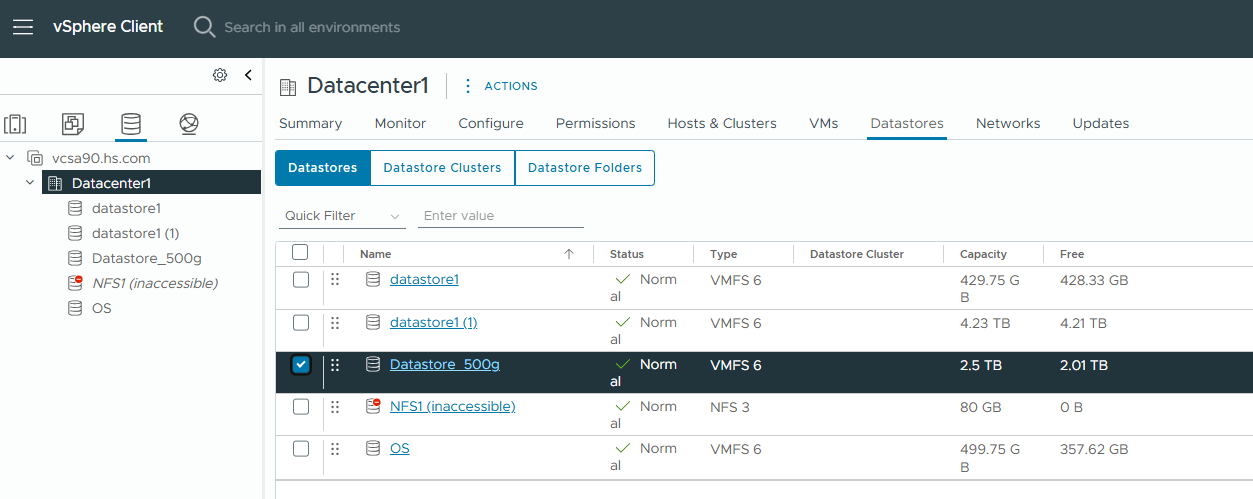Click drag handle of OS row

pyautogui.click(x=335, y=449)
